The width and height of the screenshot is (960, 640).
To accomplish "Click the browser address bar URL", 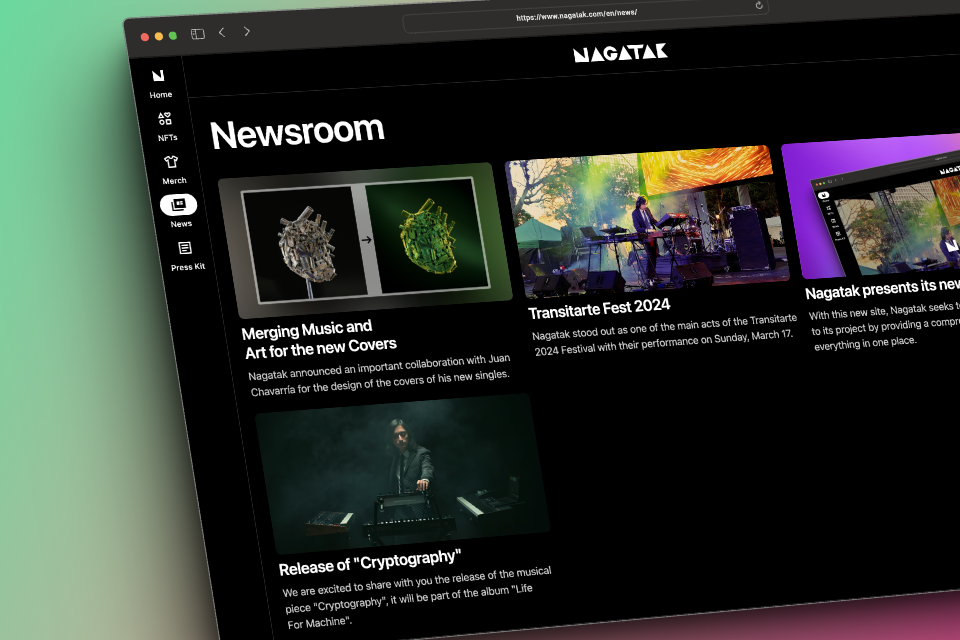I will click(x=576, y=15).
